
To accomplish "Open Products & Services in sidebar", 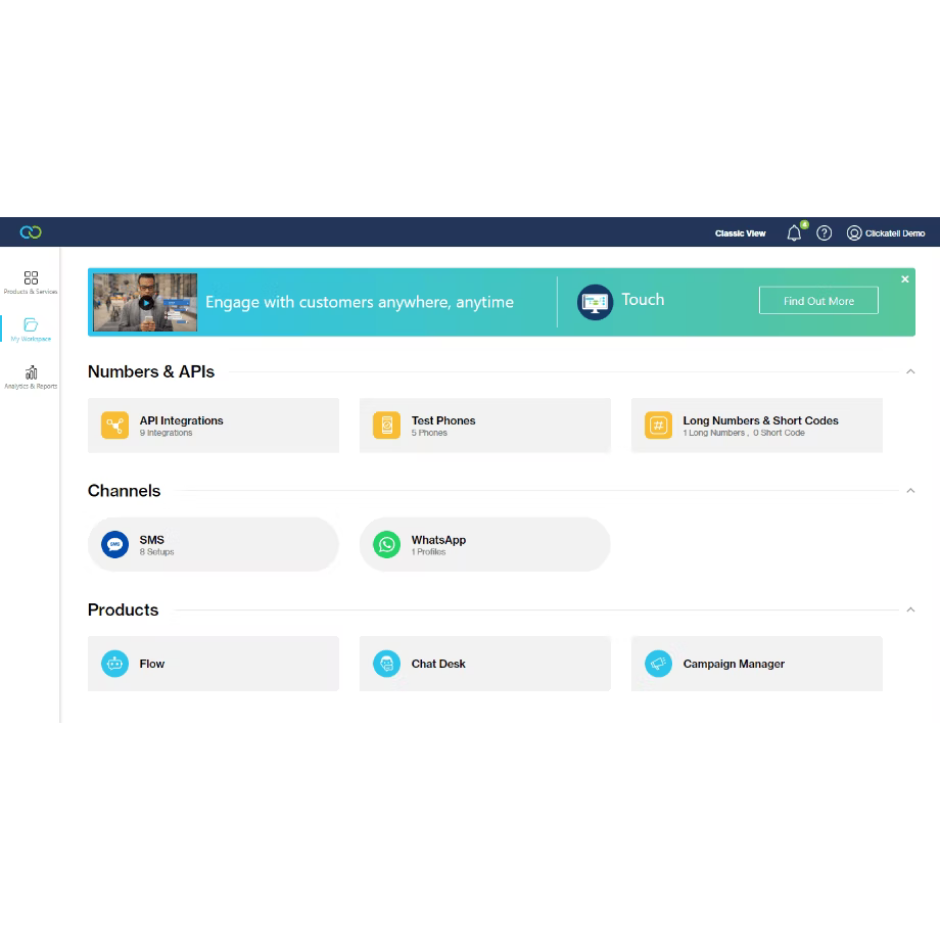I will pos(31,282).
